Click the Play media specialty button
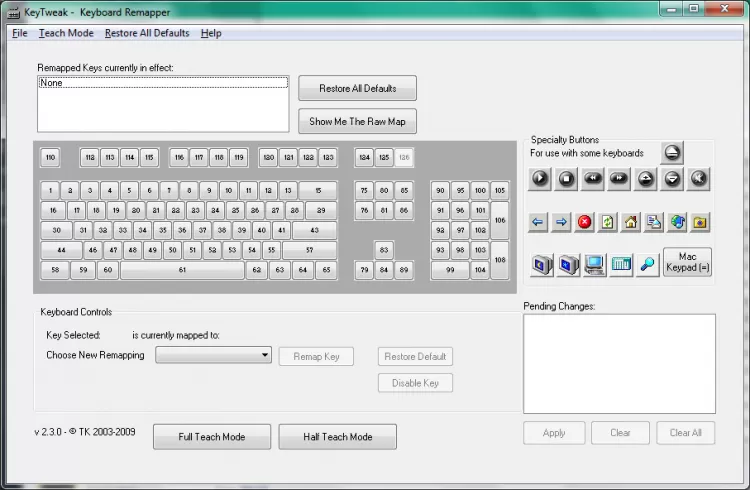750x490 pixels. (540, 179)
